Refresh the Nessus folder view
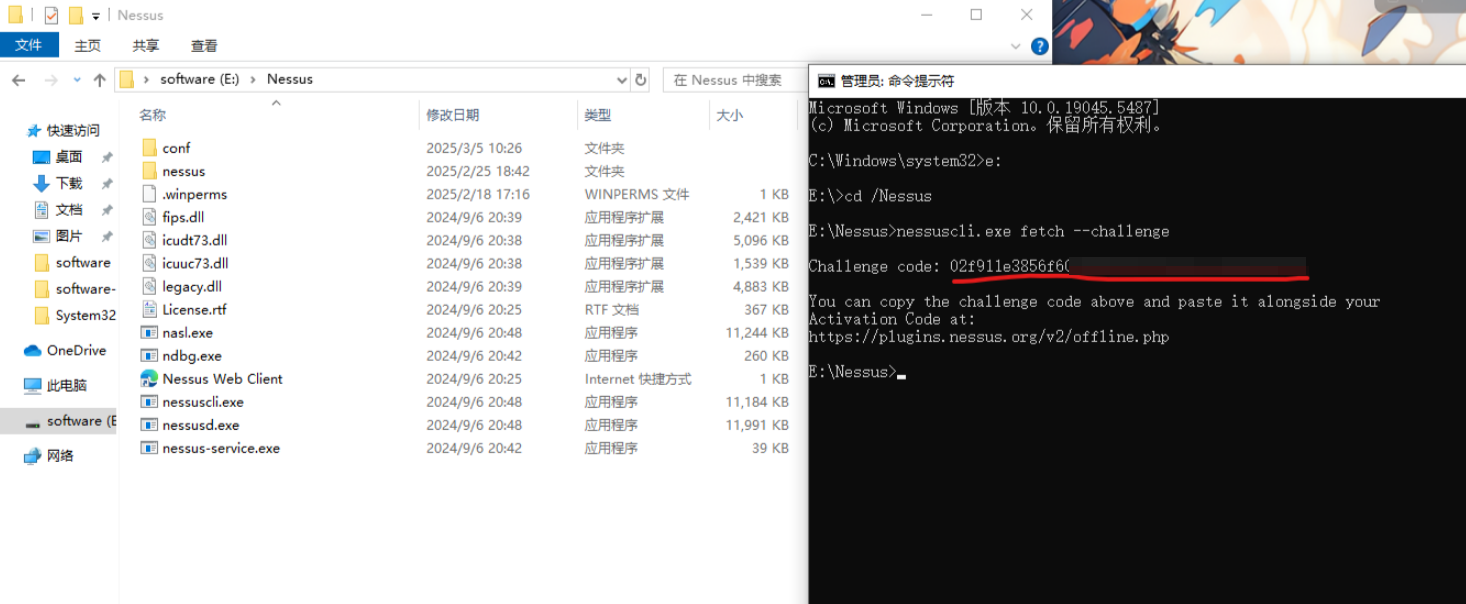Image resolution: width=1466 pixels, height=604 pixels. [641, 80]
